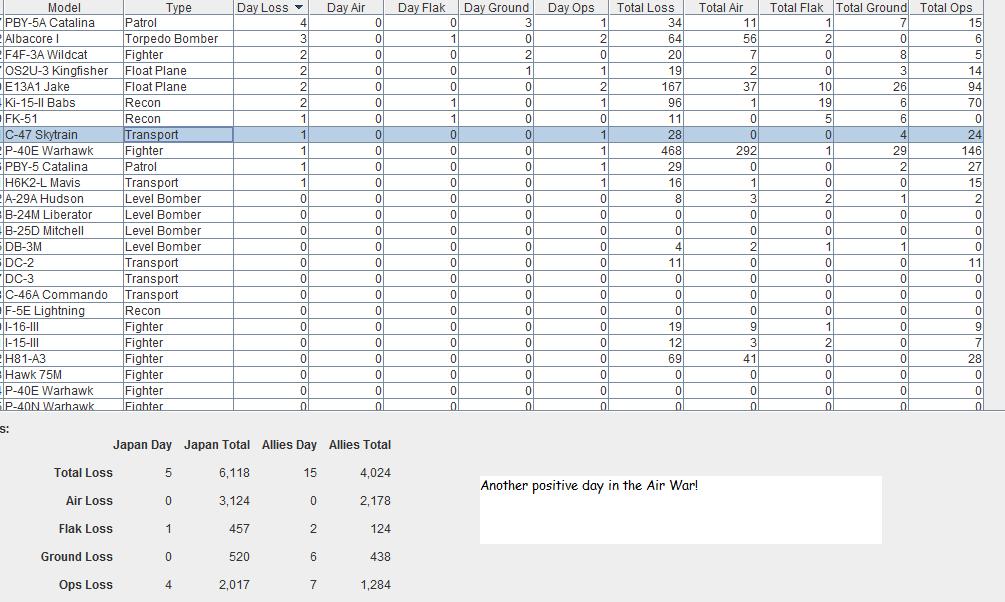Click the Total Loss column header

(x=645, y=7)
